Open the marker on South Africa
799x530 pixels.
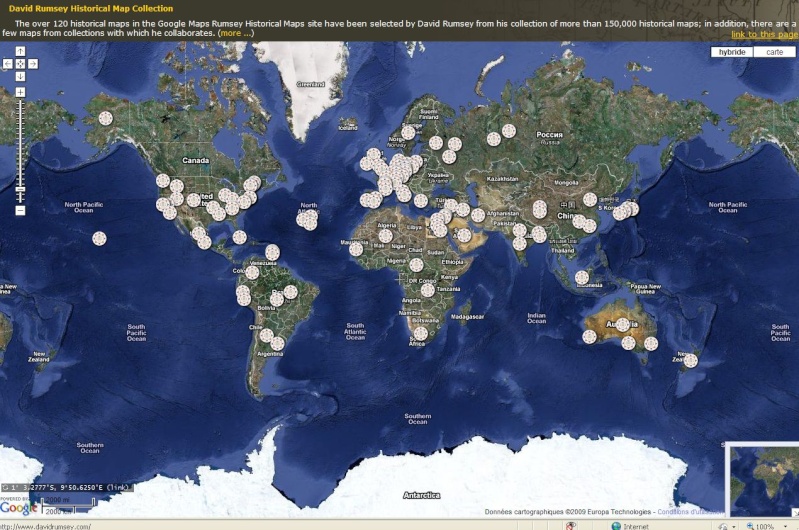point(420,334)
